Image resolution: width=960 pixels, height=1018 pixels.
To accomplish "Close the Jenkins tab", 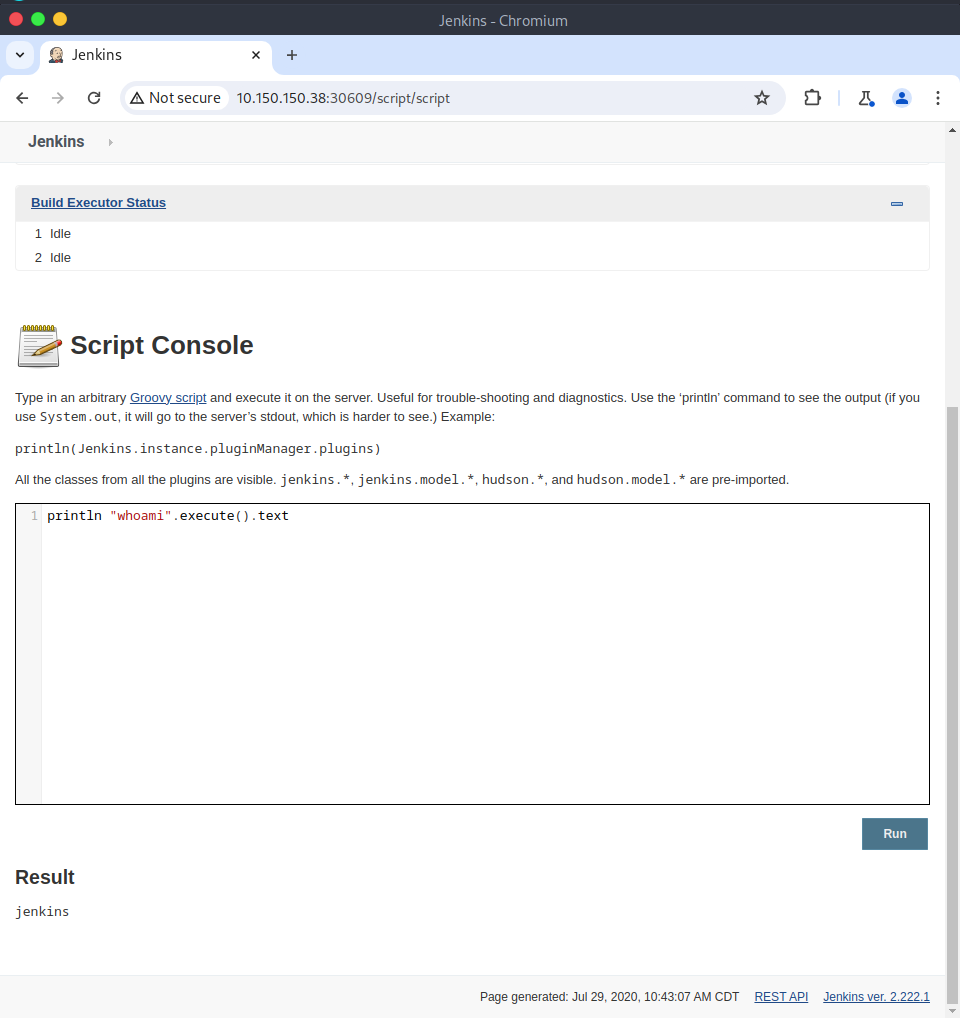I will 256,55.
